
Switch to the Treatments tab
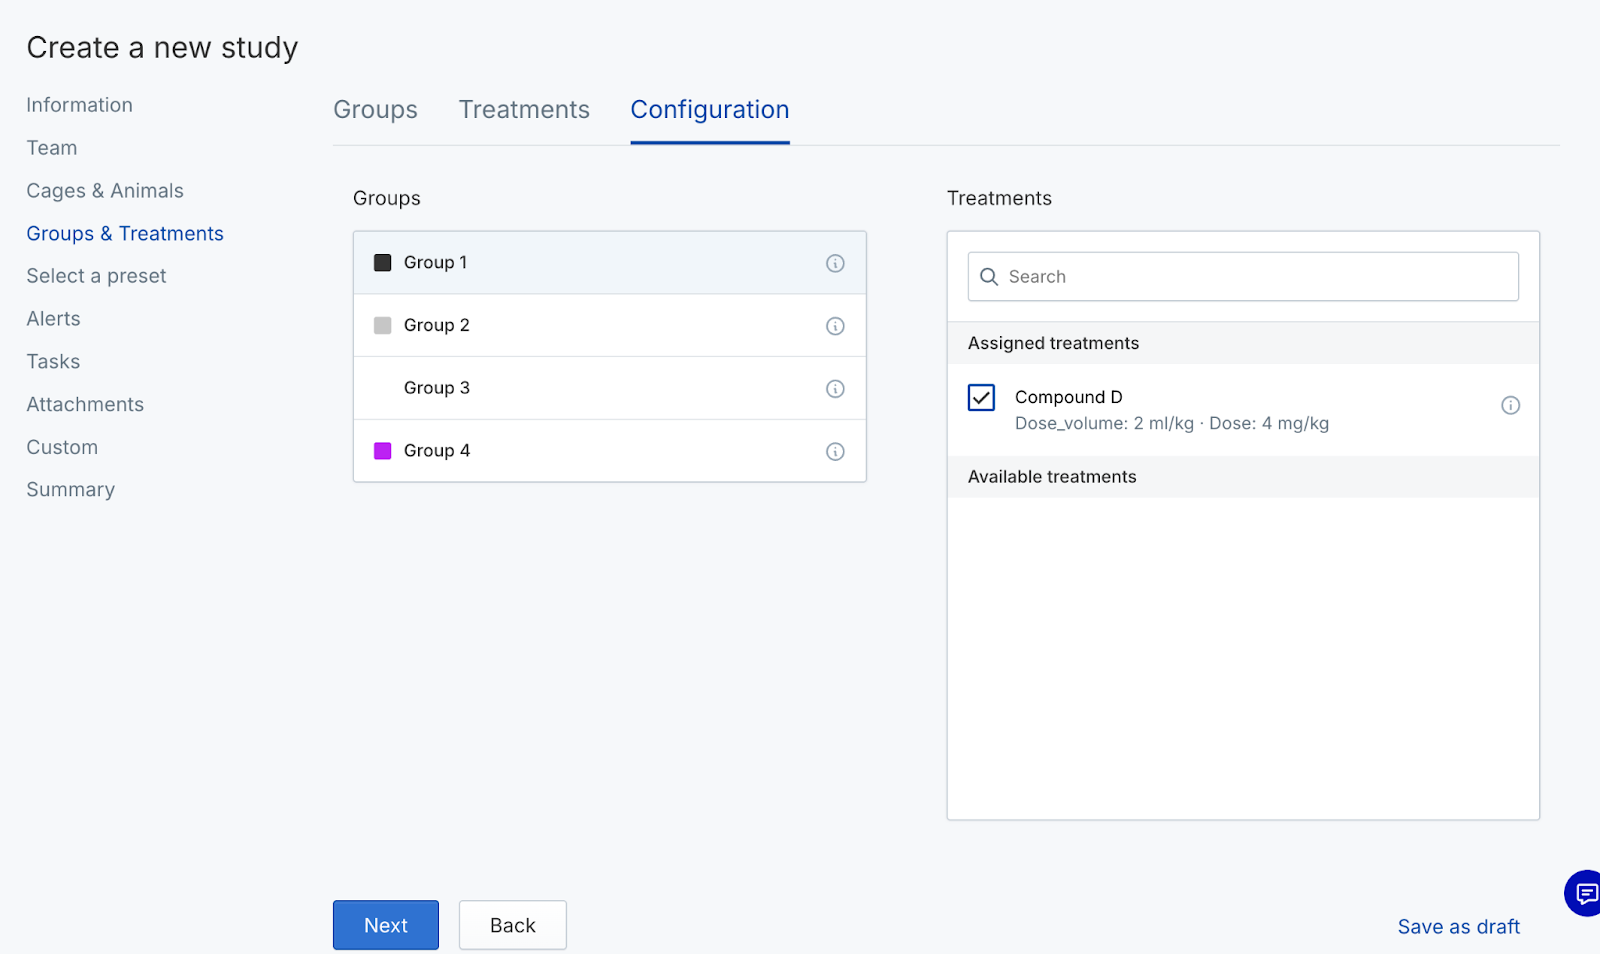coord(524,110)
